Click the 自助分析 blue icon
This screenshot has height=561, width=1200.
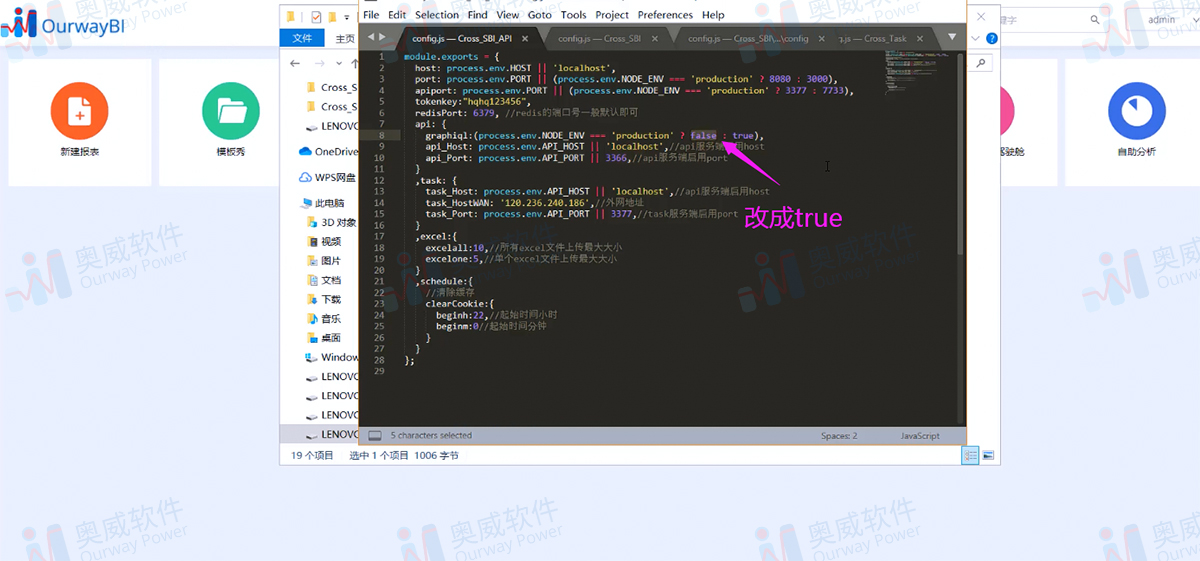(1136, 111)
